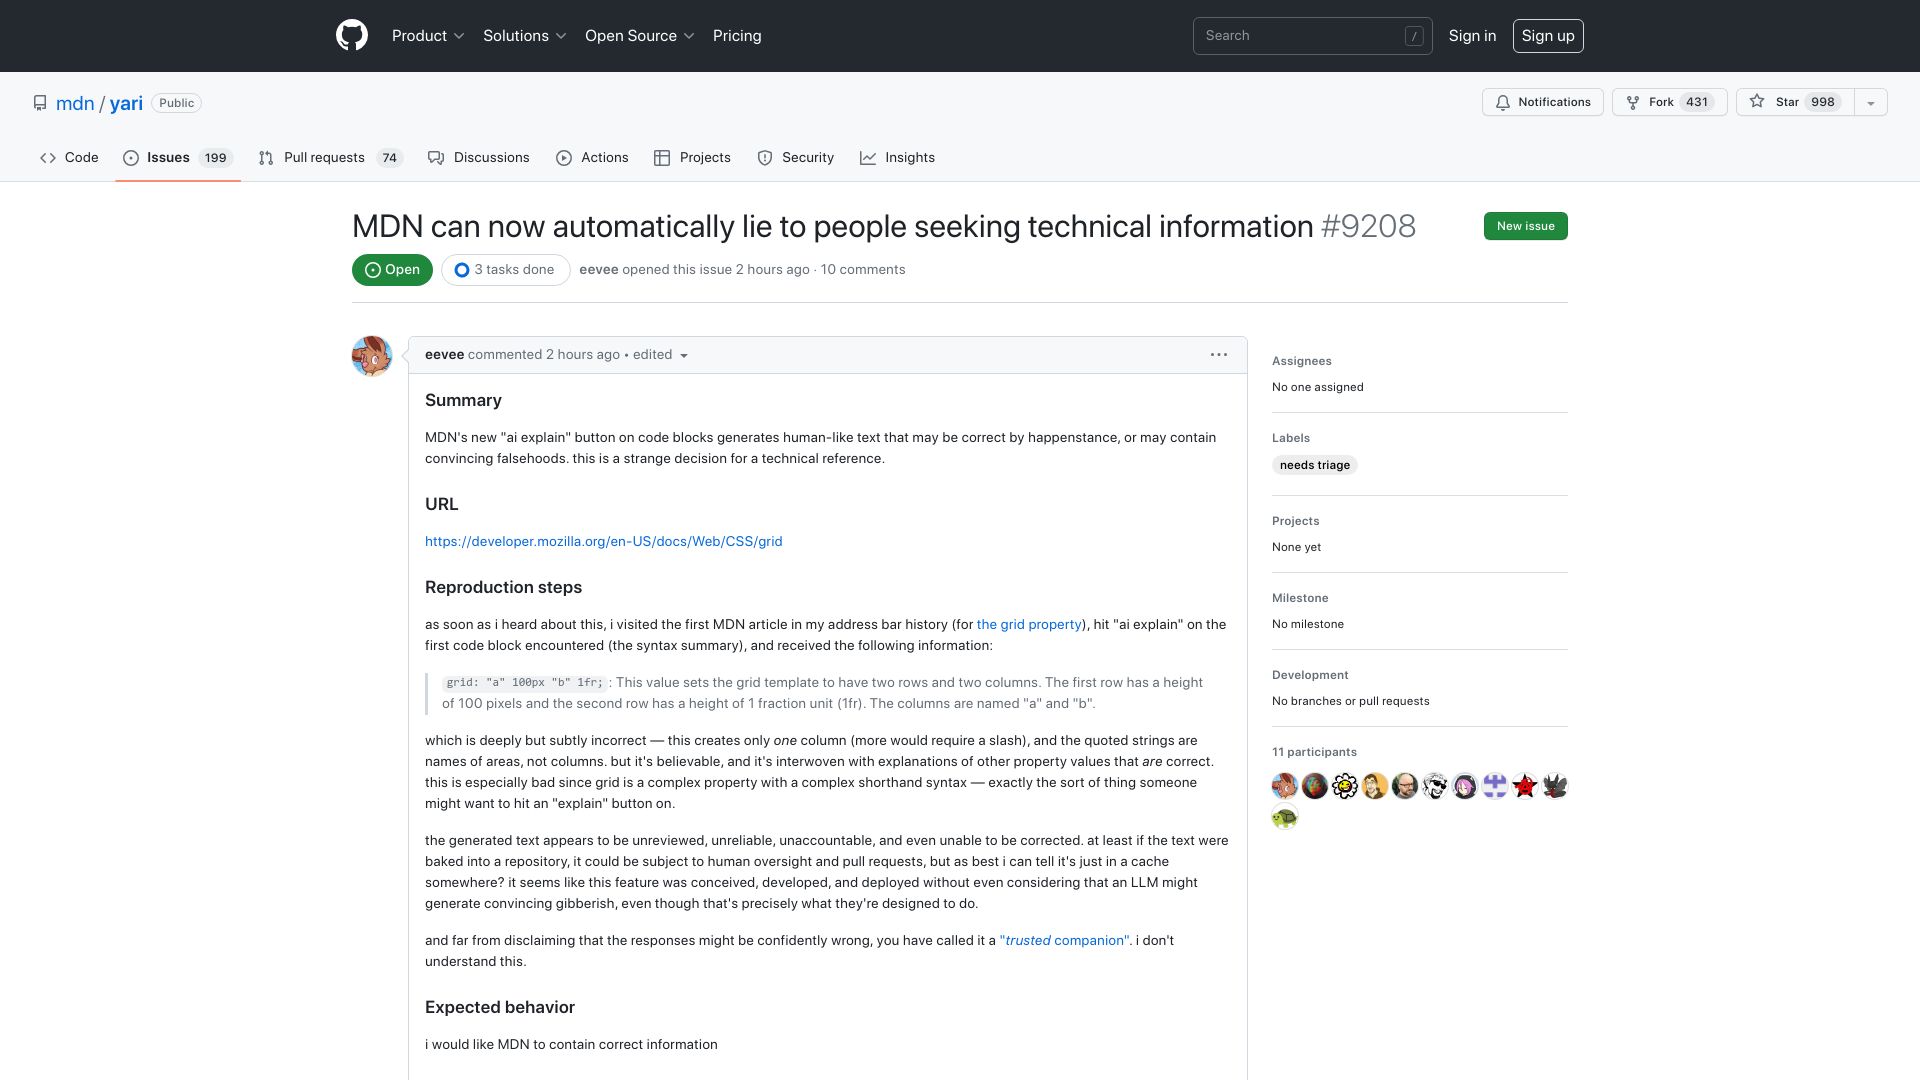Click the Sign up button
Screen dimensions: 1920x1080
pos(1548,36)
